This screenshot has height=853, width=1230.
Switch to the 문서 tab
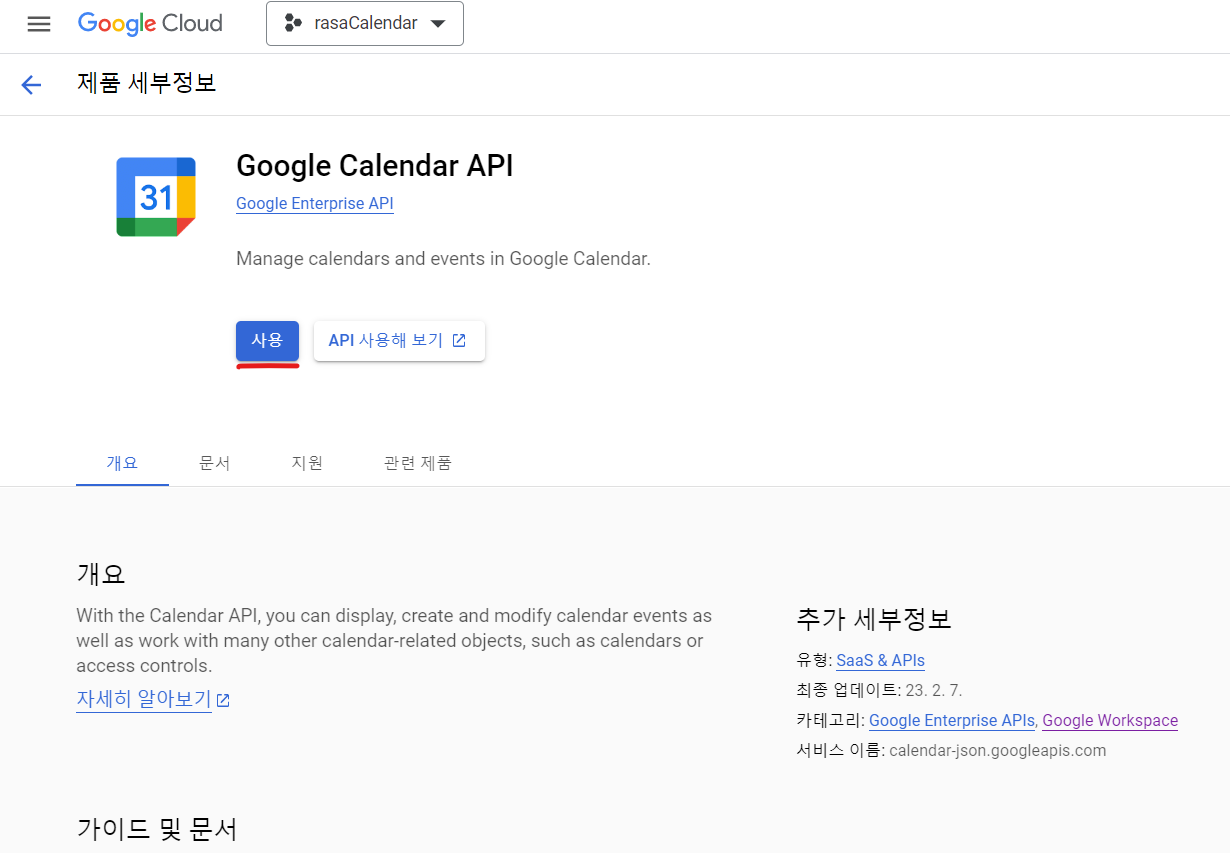(215, 463)
